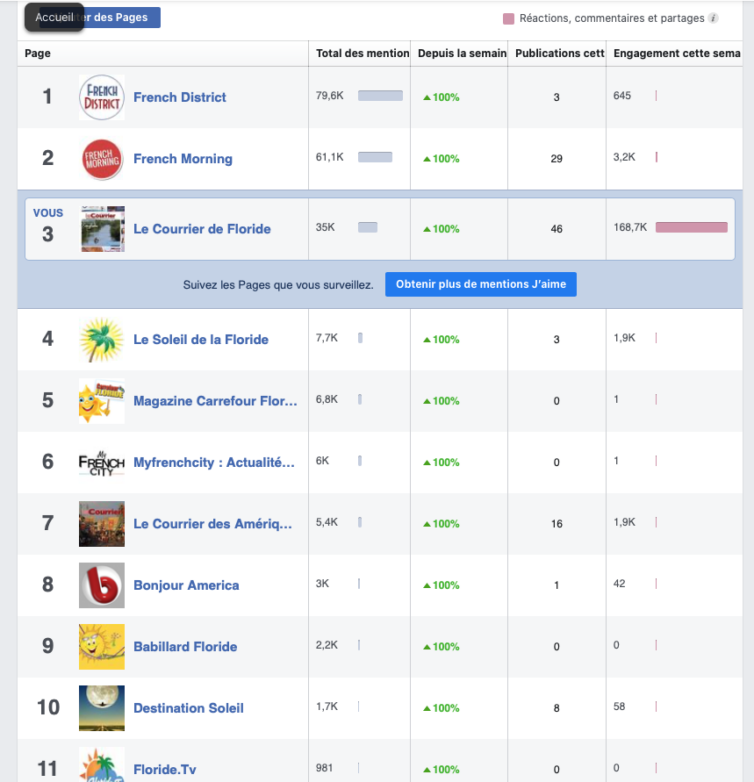Click the Magazine Carrefour Floride sun logo
This screenshot has height=782, width=754.
101,401
